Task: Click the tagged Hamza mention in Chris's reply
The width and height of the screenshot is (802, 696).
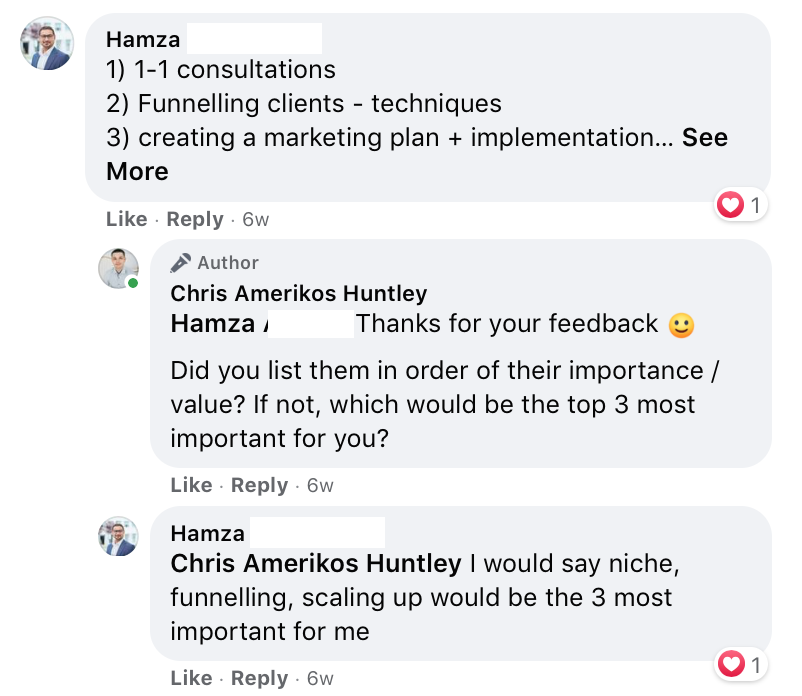Action: click(215, 324)
